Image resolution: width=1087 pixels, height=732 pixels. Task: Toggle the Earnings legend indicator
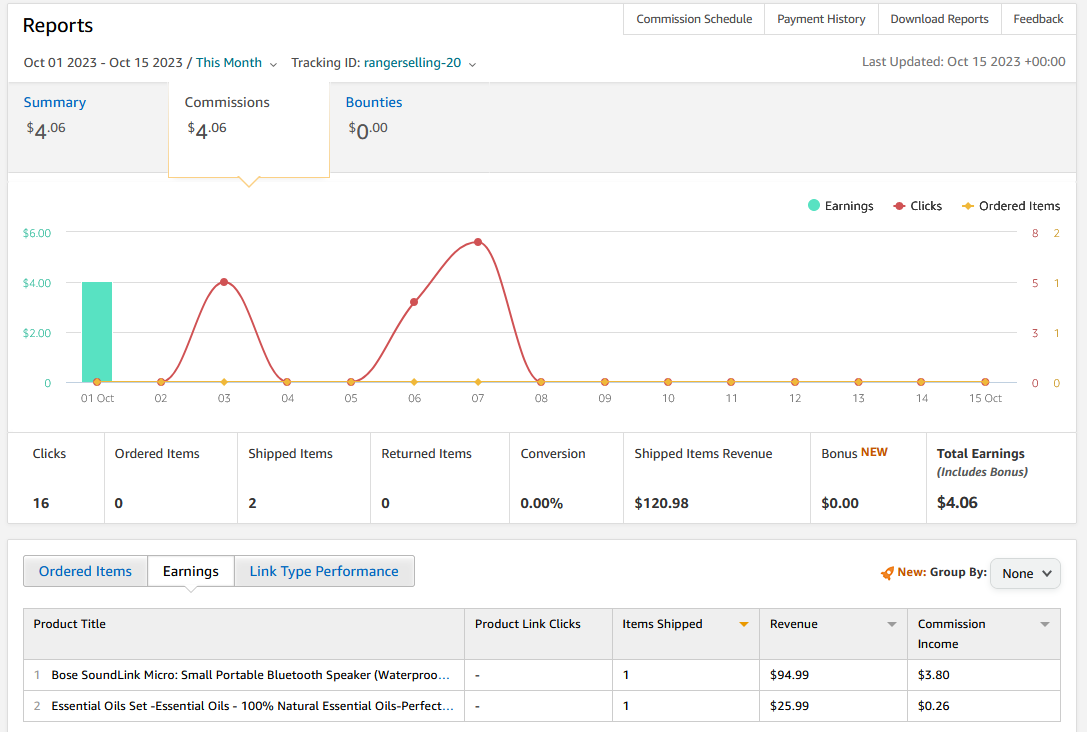point(814,205)
